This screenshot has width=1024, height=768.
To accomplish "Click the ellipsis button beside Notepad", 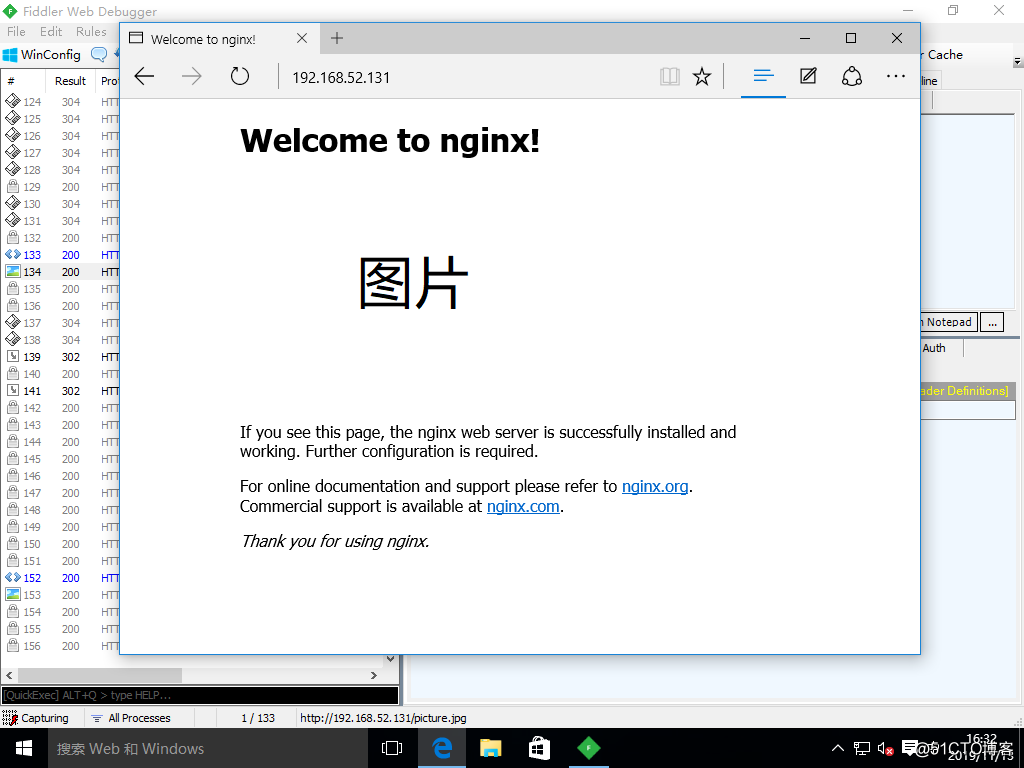I will 992,322.
